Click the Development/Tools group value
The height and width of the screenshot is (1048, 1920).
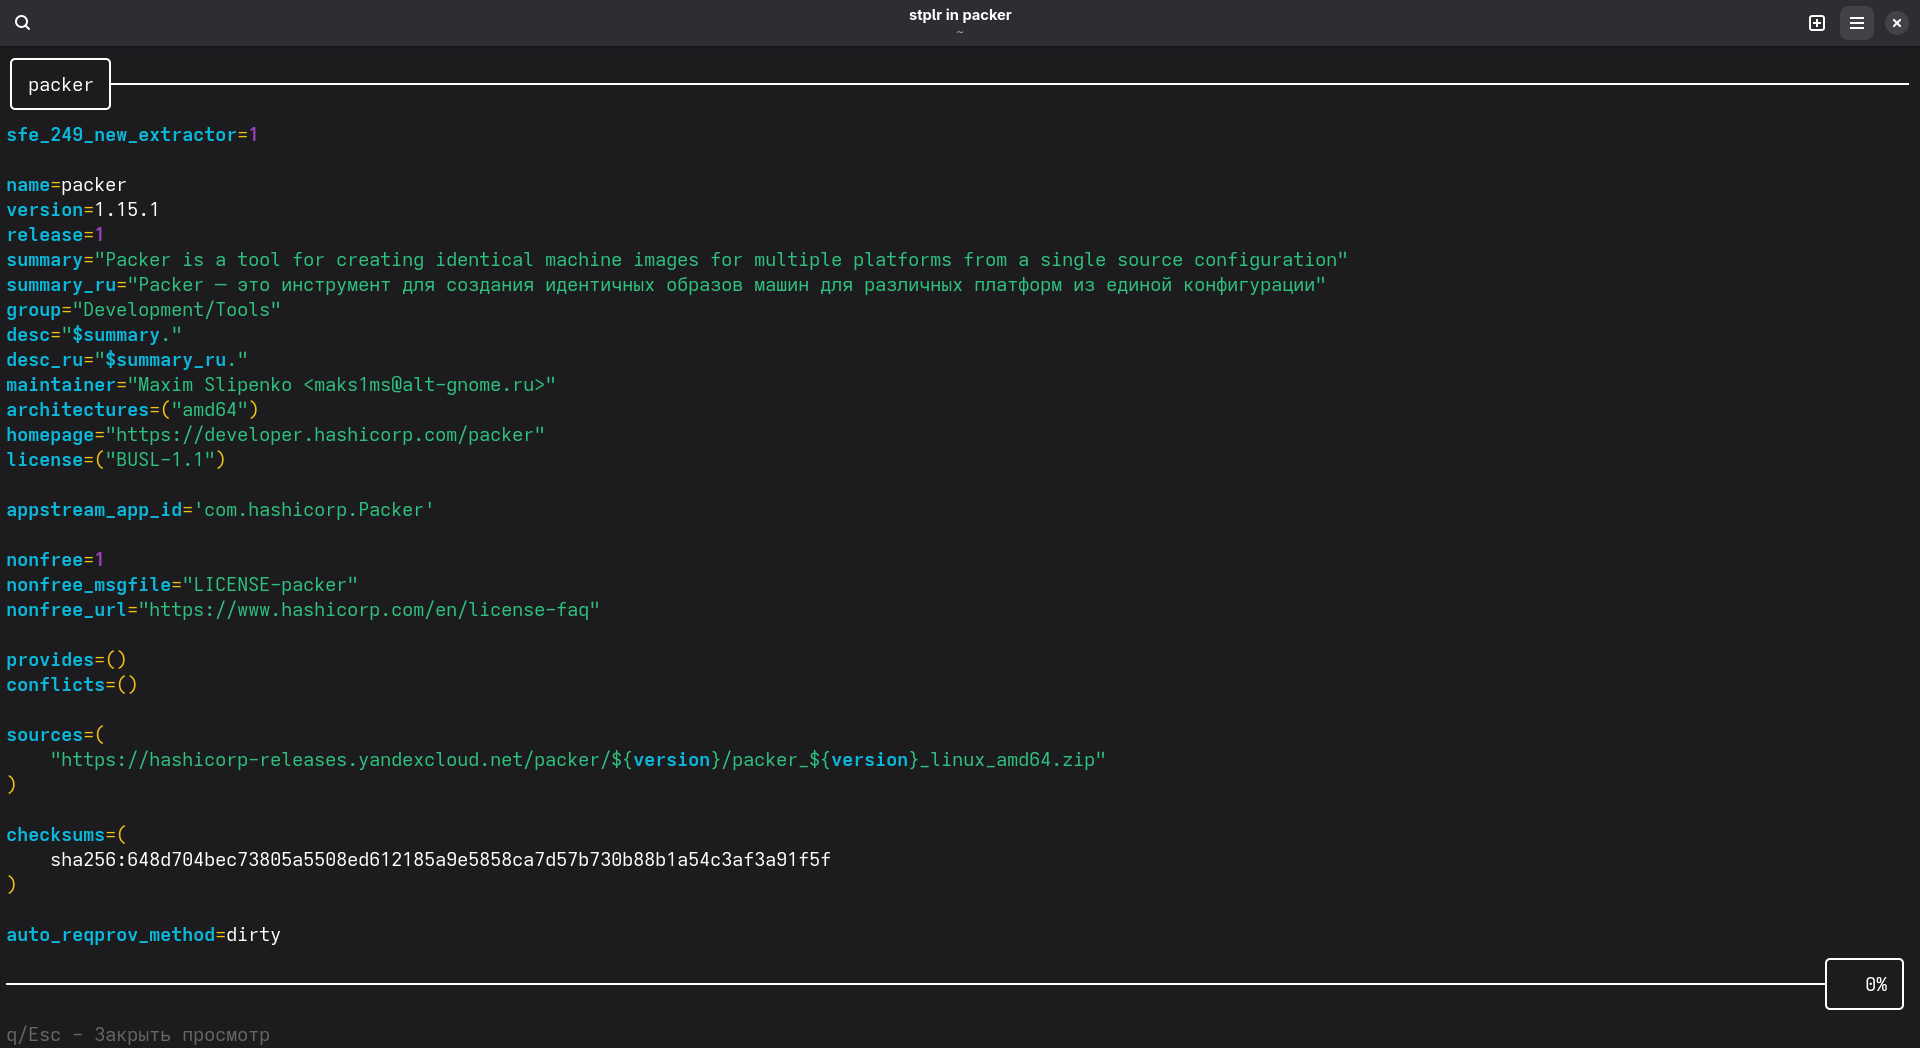[176, 310]
